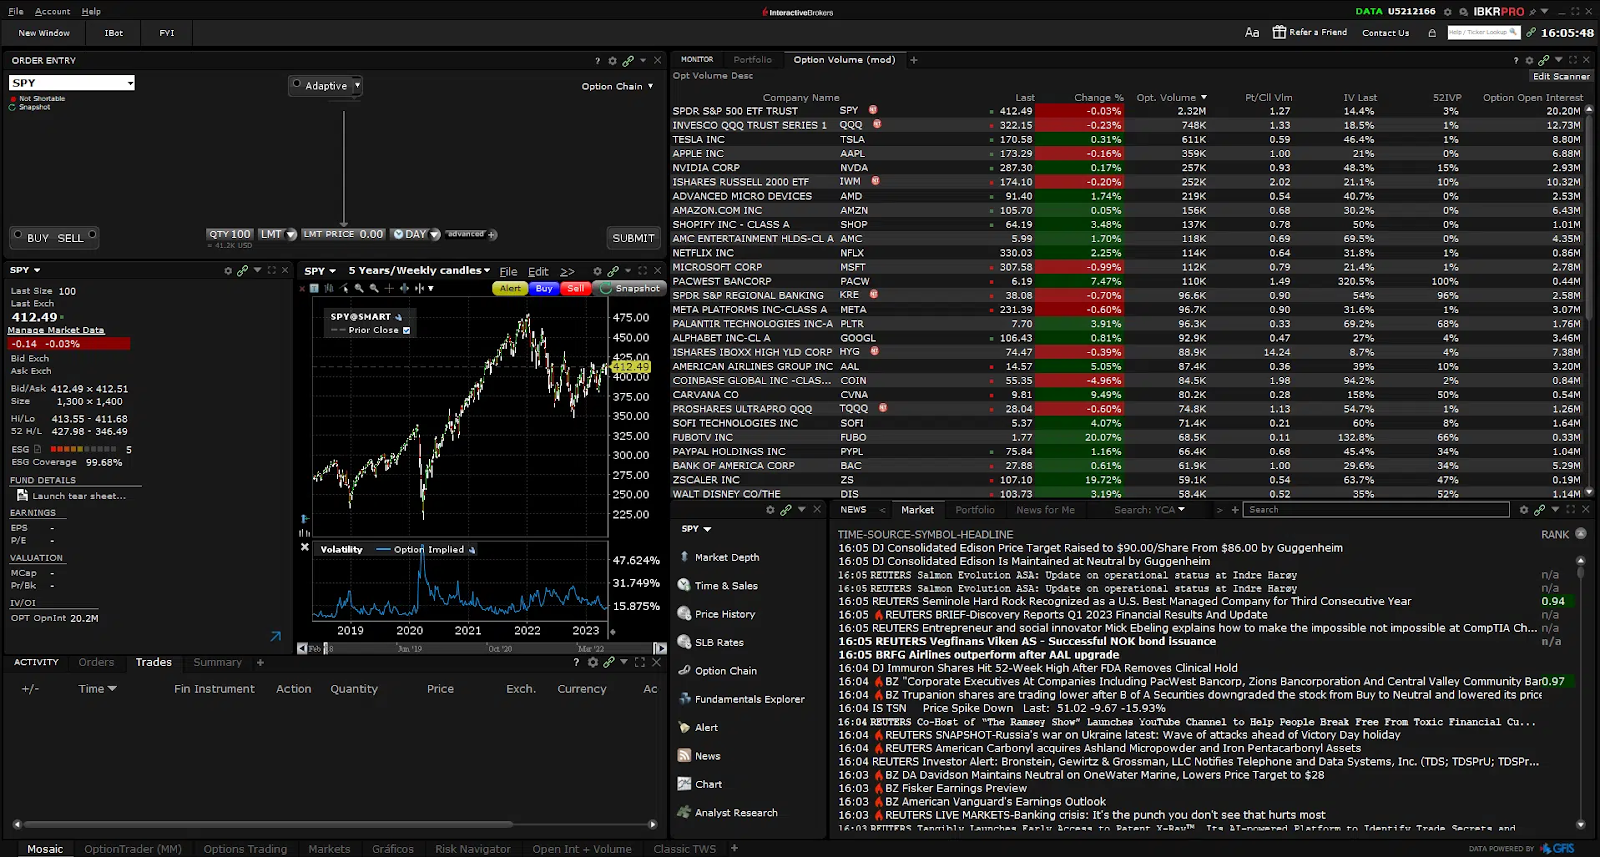Open DAY time-in-force dropdown
The height and width of the screenshot is (857, 1600).
pyautogui.click(x=436, y=235)
